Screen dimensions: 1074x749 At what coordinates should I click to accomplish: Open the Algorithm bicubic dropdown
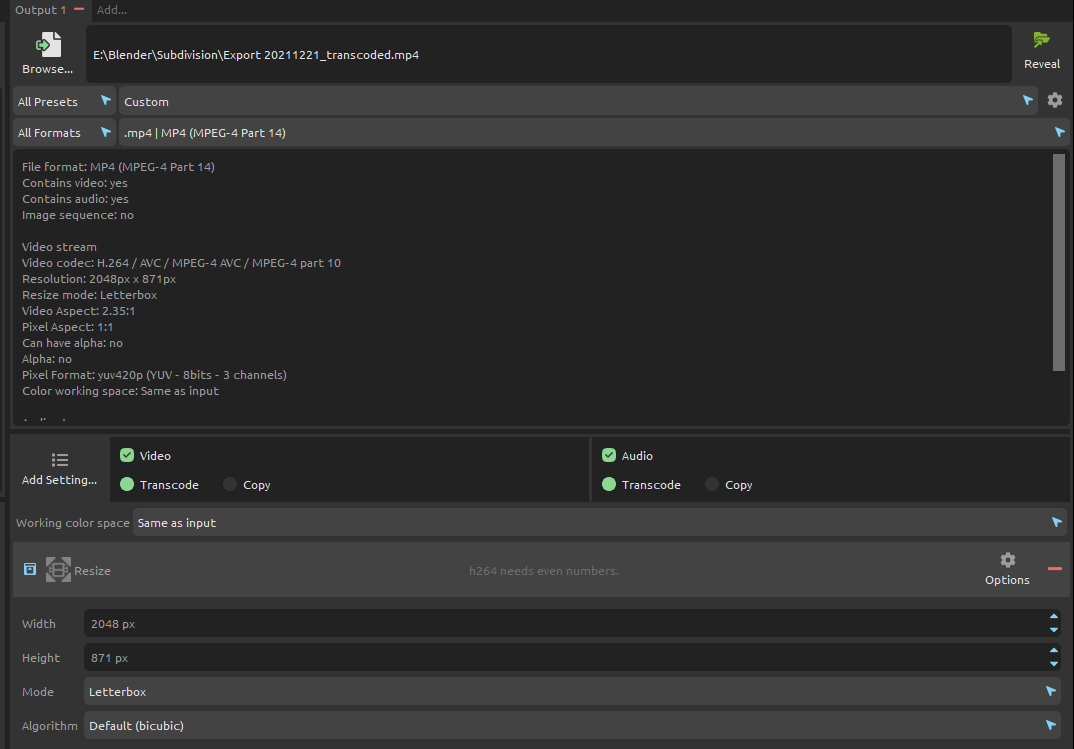click(x=572, y=726)
